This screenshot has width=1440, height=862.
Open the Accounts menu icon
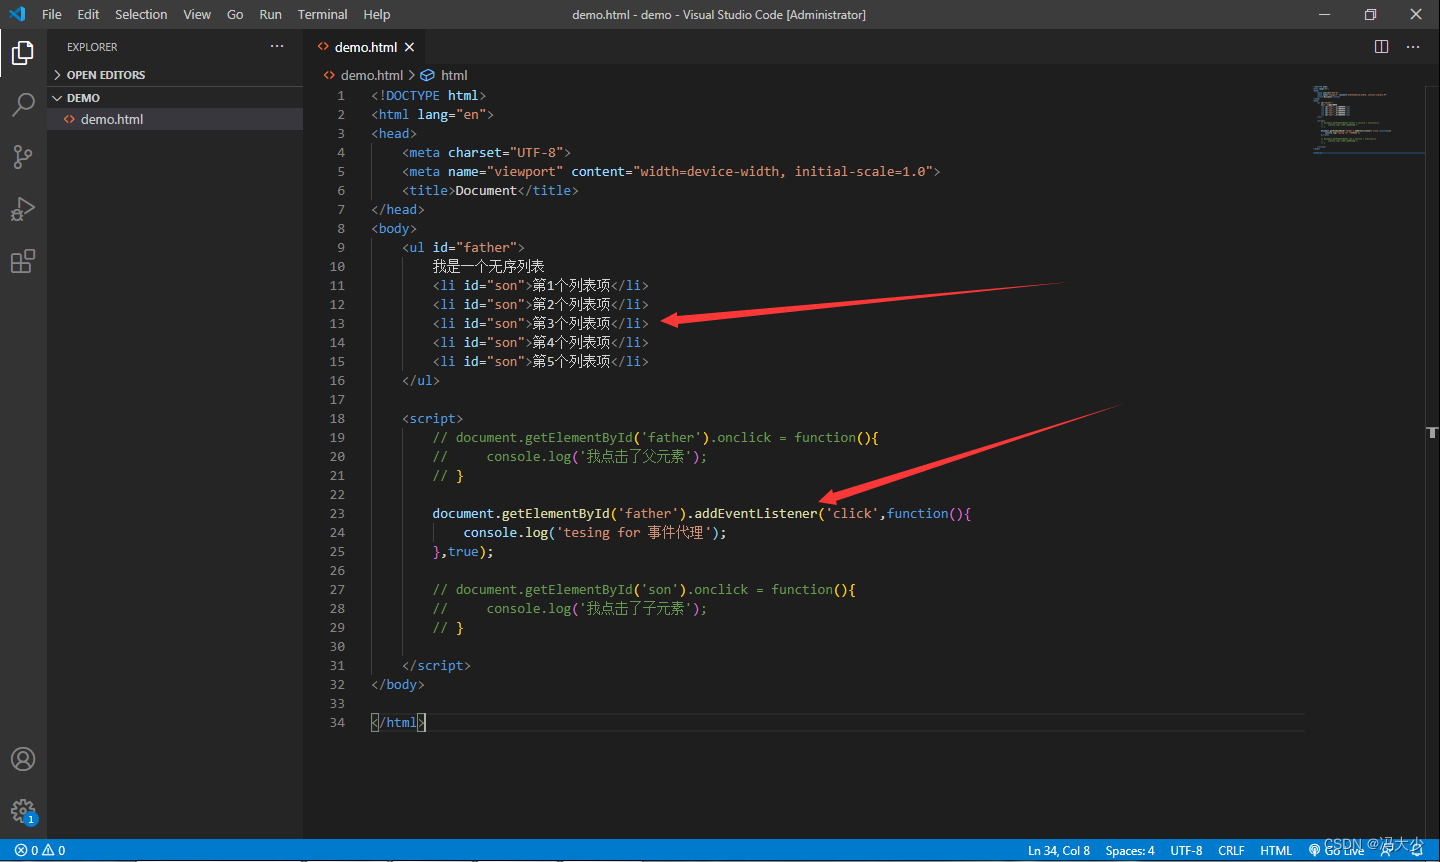tap(23, 759)
